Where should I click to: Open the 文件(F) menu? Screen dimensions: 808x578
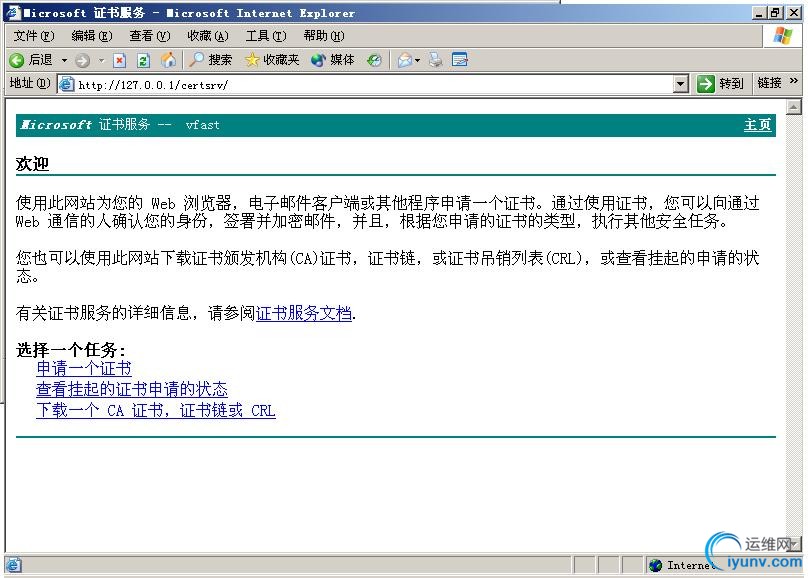pyautogui.click(x=33, y=36)
